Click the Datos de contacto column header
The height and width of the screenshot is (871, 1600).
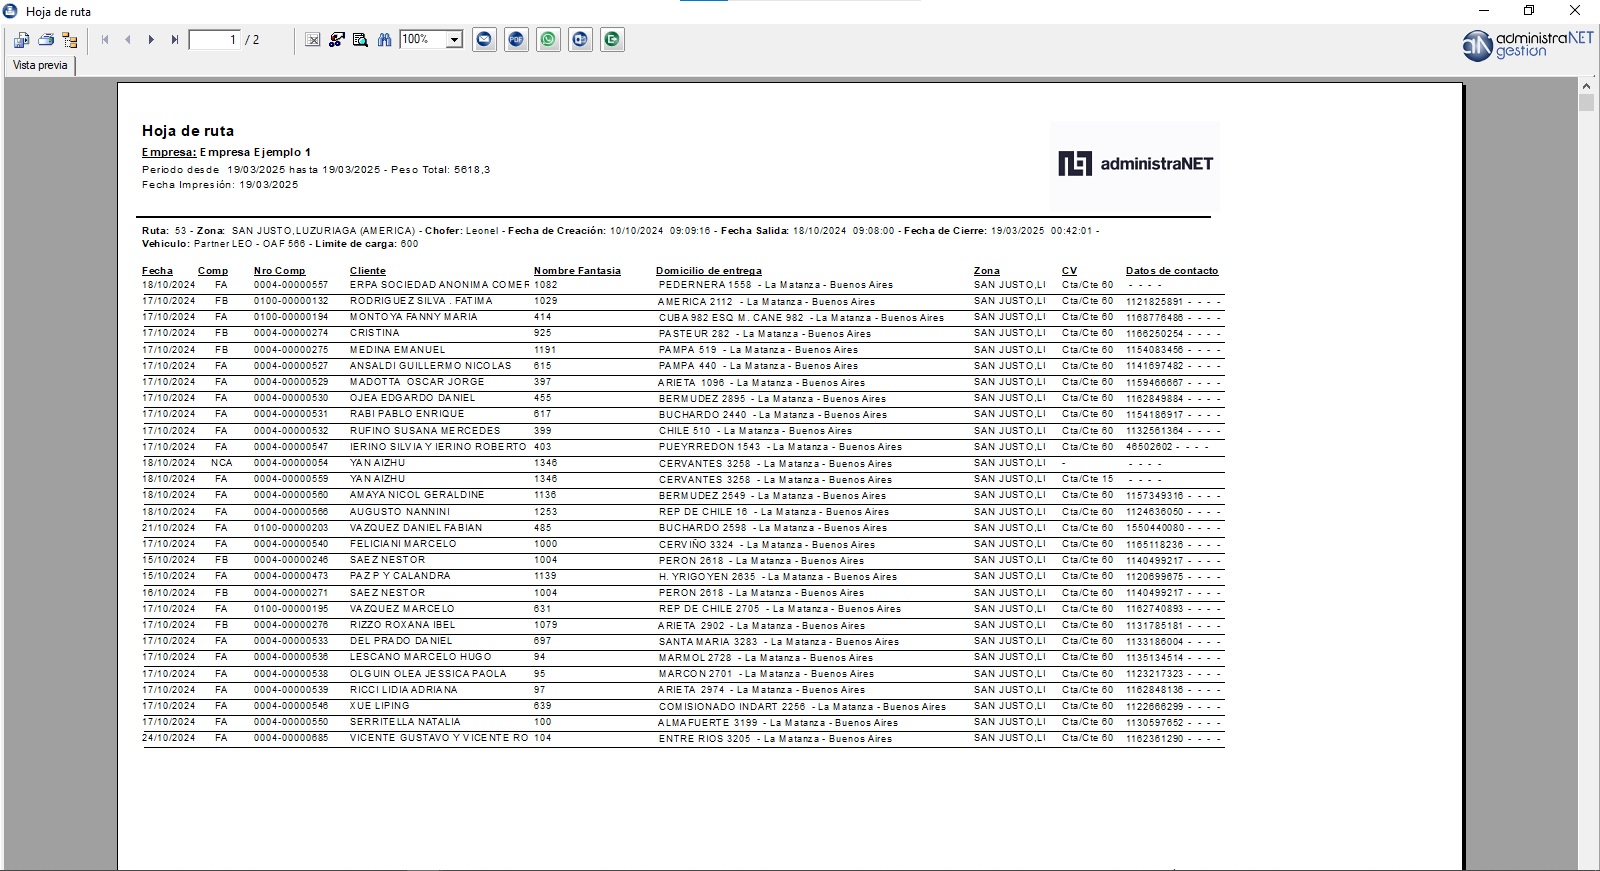[x=1172, y=271]
